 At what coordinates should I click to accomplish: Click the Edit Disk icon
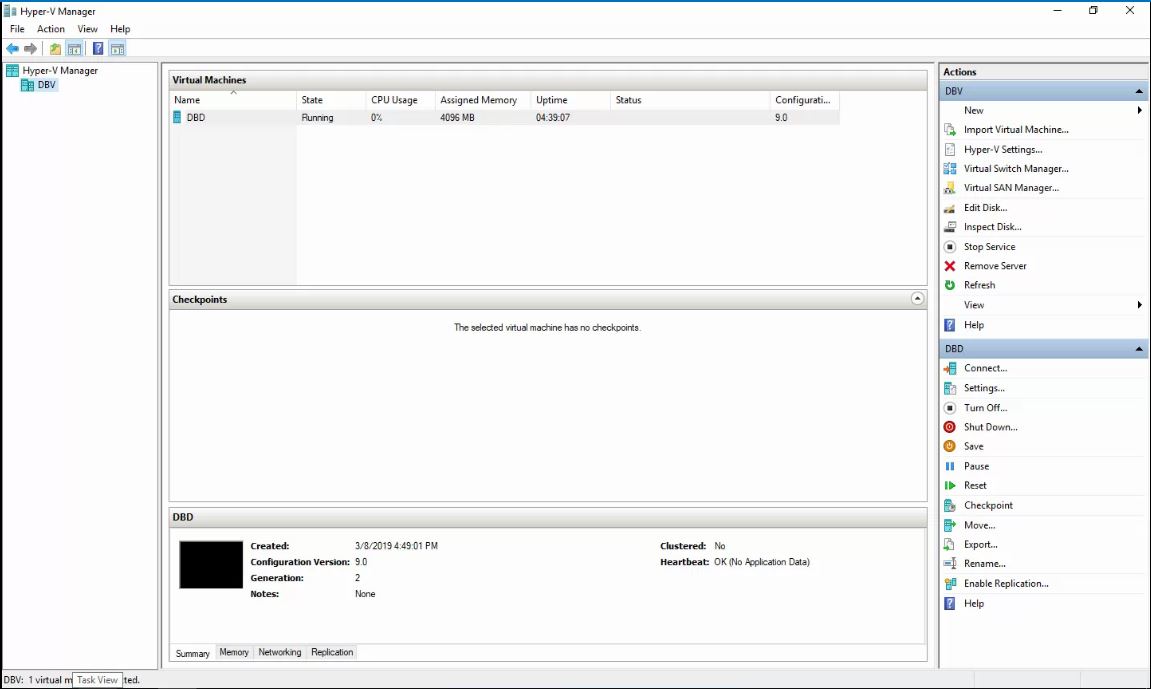950,208
